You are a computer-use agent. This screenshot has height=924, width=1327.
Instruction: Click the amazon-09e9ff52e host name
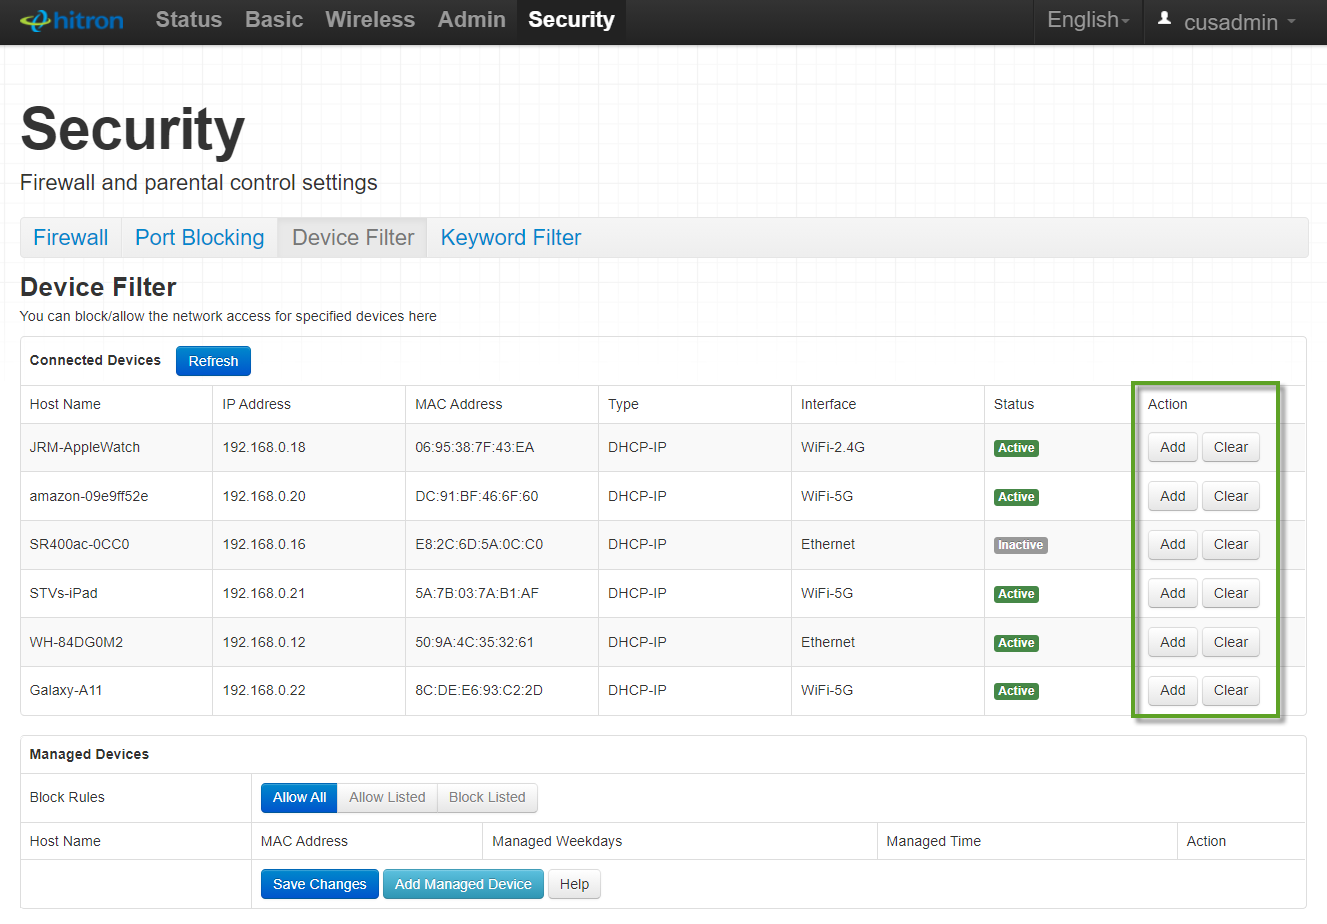click(89, 496)
